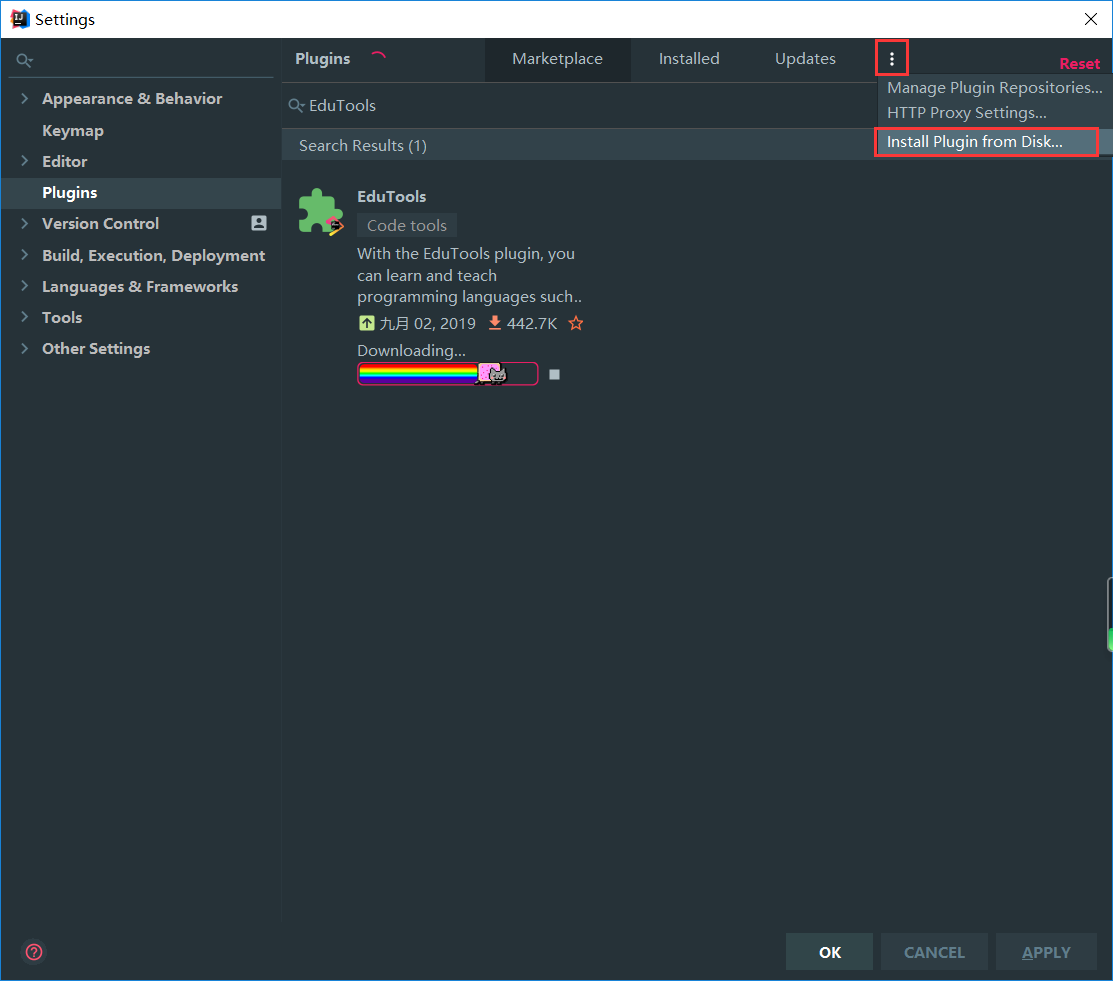Expand the Languages & Frameworks node
Image resolution: width=1113 pixels, height=981 pixels.
(x=24, y=286)
